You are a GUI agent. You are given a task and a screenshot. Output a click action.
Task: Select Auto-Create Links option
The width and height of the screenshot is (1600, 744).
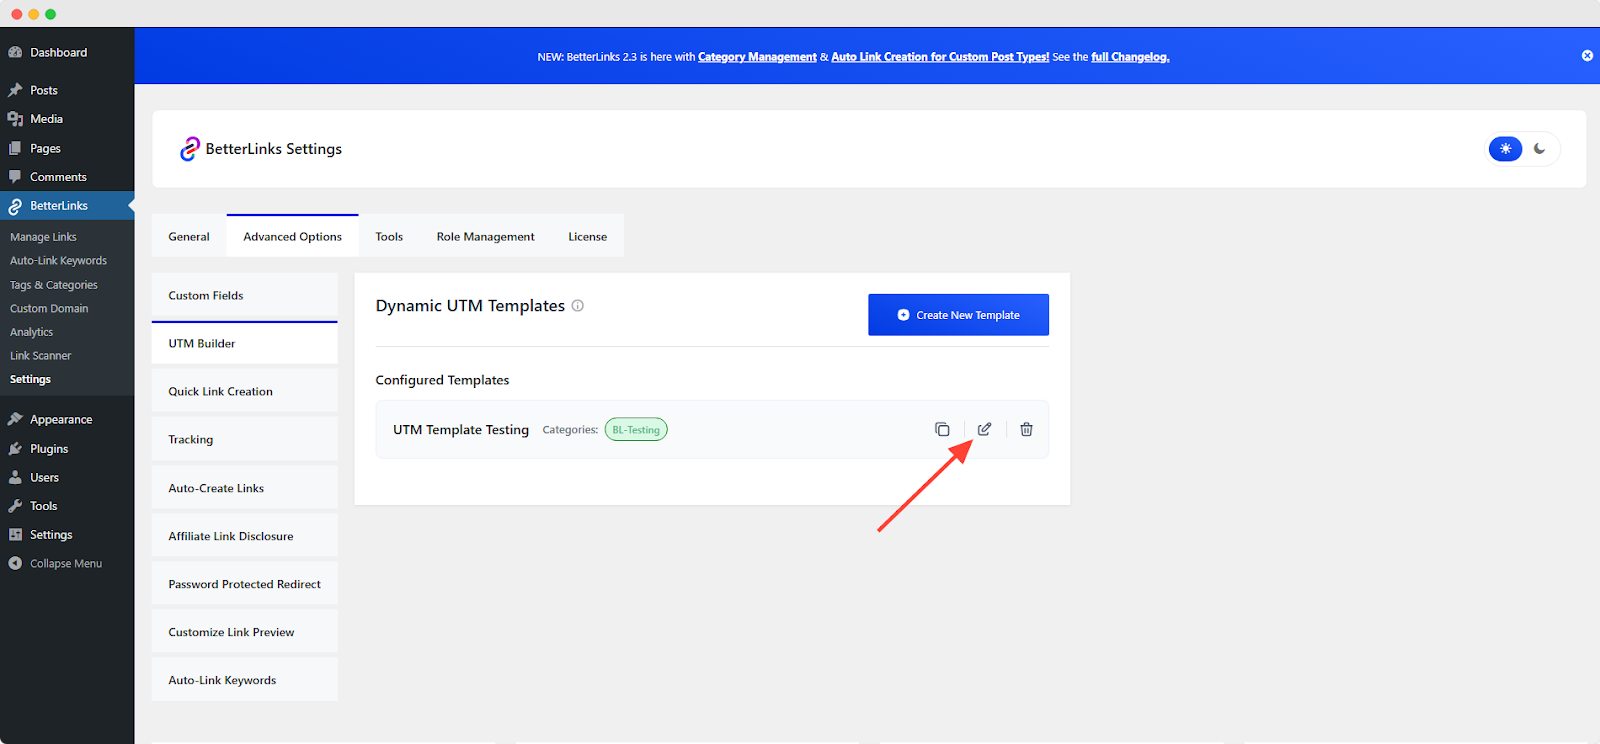click(x=245, y=488)
